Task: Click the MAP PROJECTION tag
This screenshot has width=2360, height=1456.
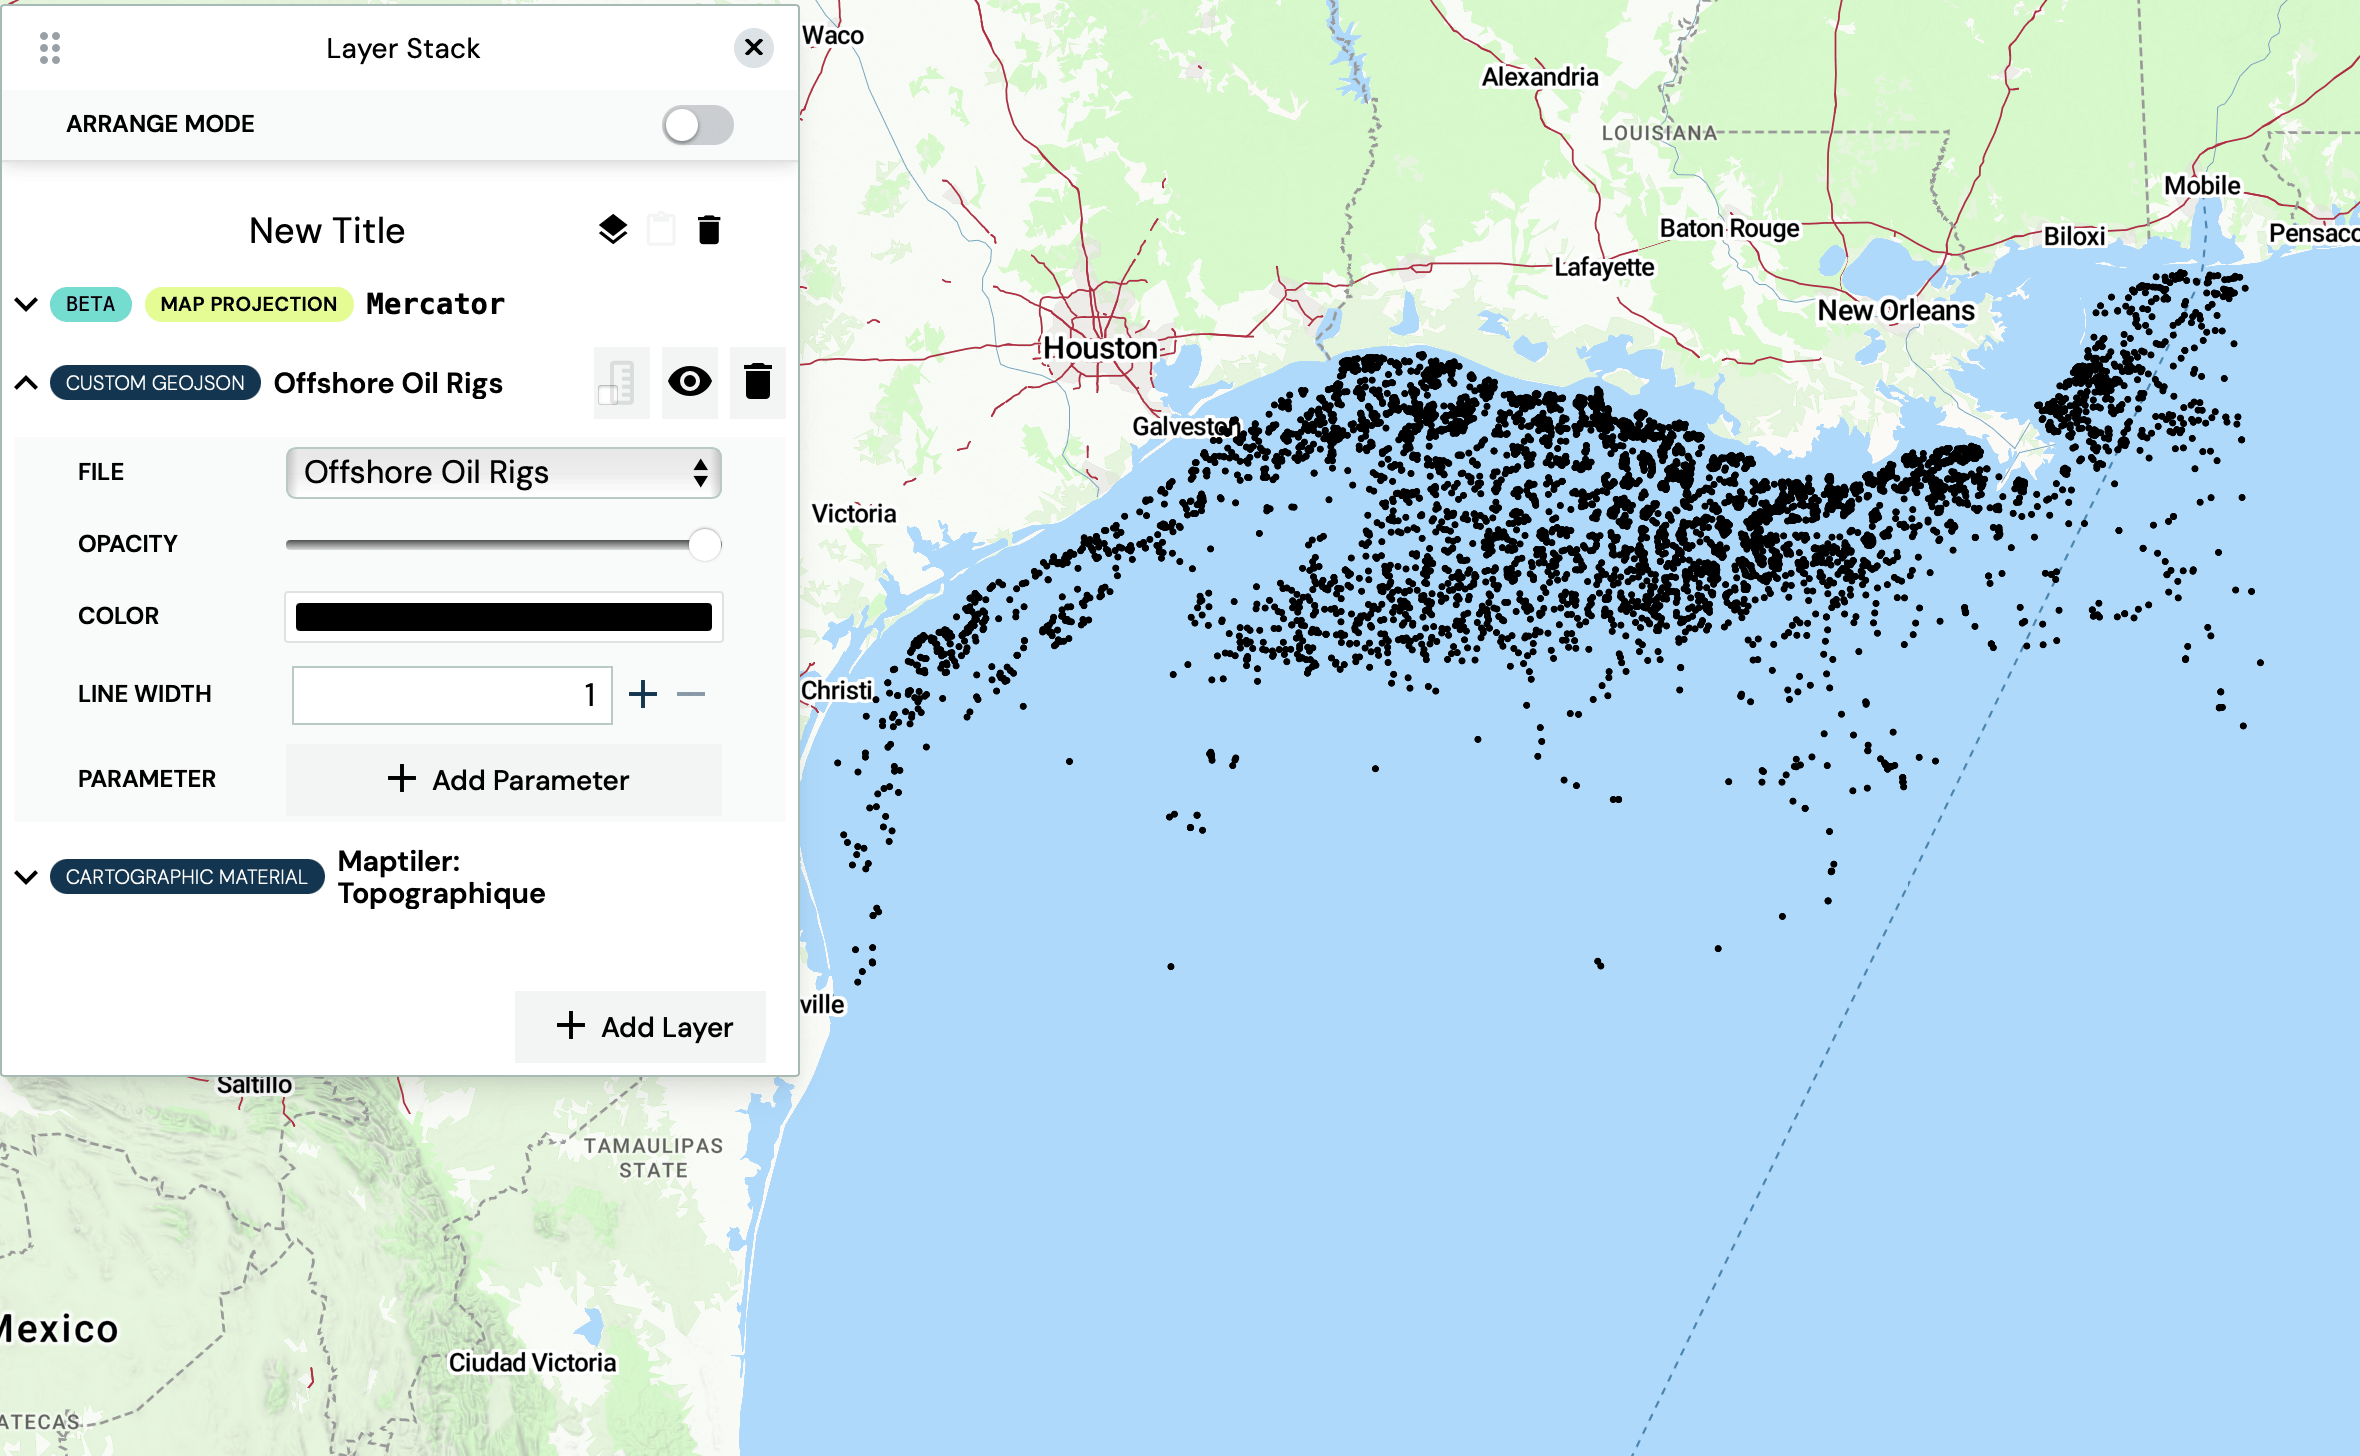Action: click(x=249, y=304)
